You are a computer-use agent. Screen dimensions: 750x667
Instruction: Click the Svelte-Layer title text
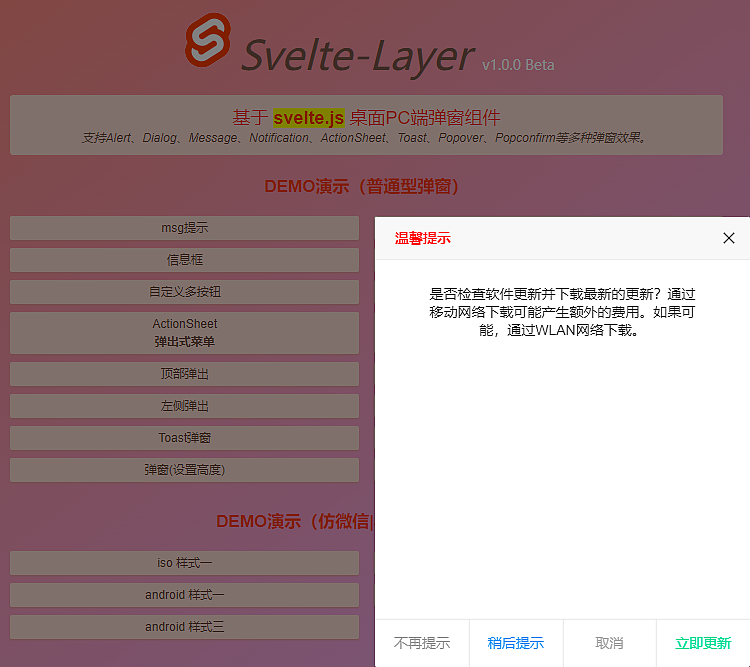click(x=358, y=56)
